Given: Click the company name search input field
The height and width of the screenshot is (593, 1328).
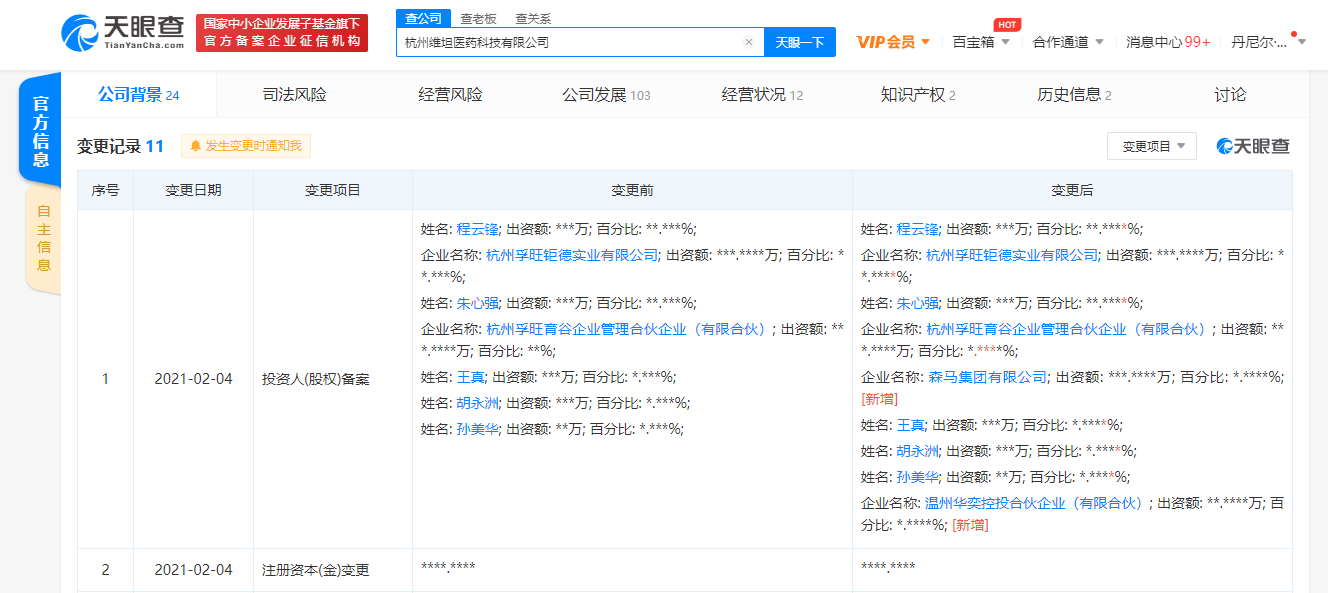Looking at the screenshot, I should tap(570, 42).
